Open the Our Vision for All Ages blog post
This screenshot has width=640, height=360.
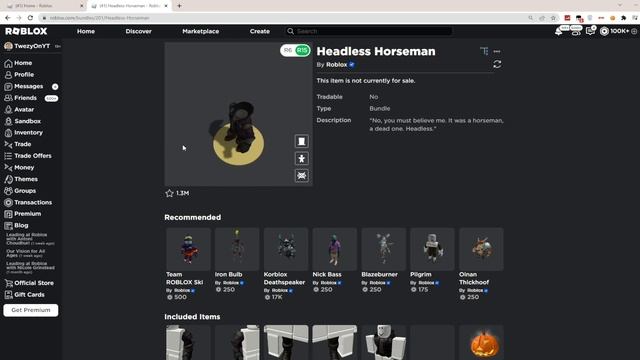pos(26,253)
